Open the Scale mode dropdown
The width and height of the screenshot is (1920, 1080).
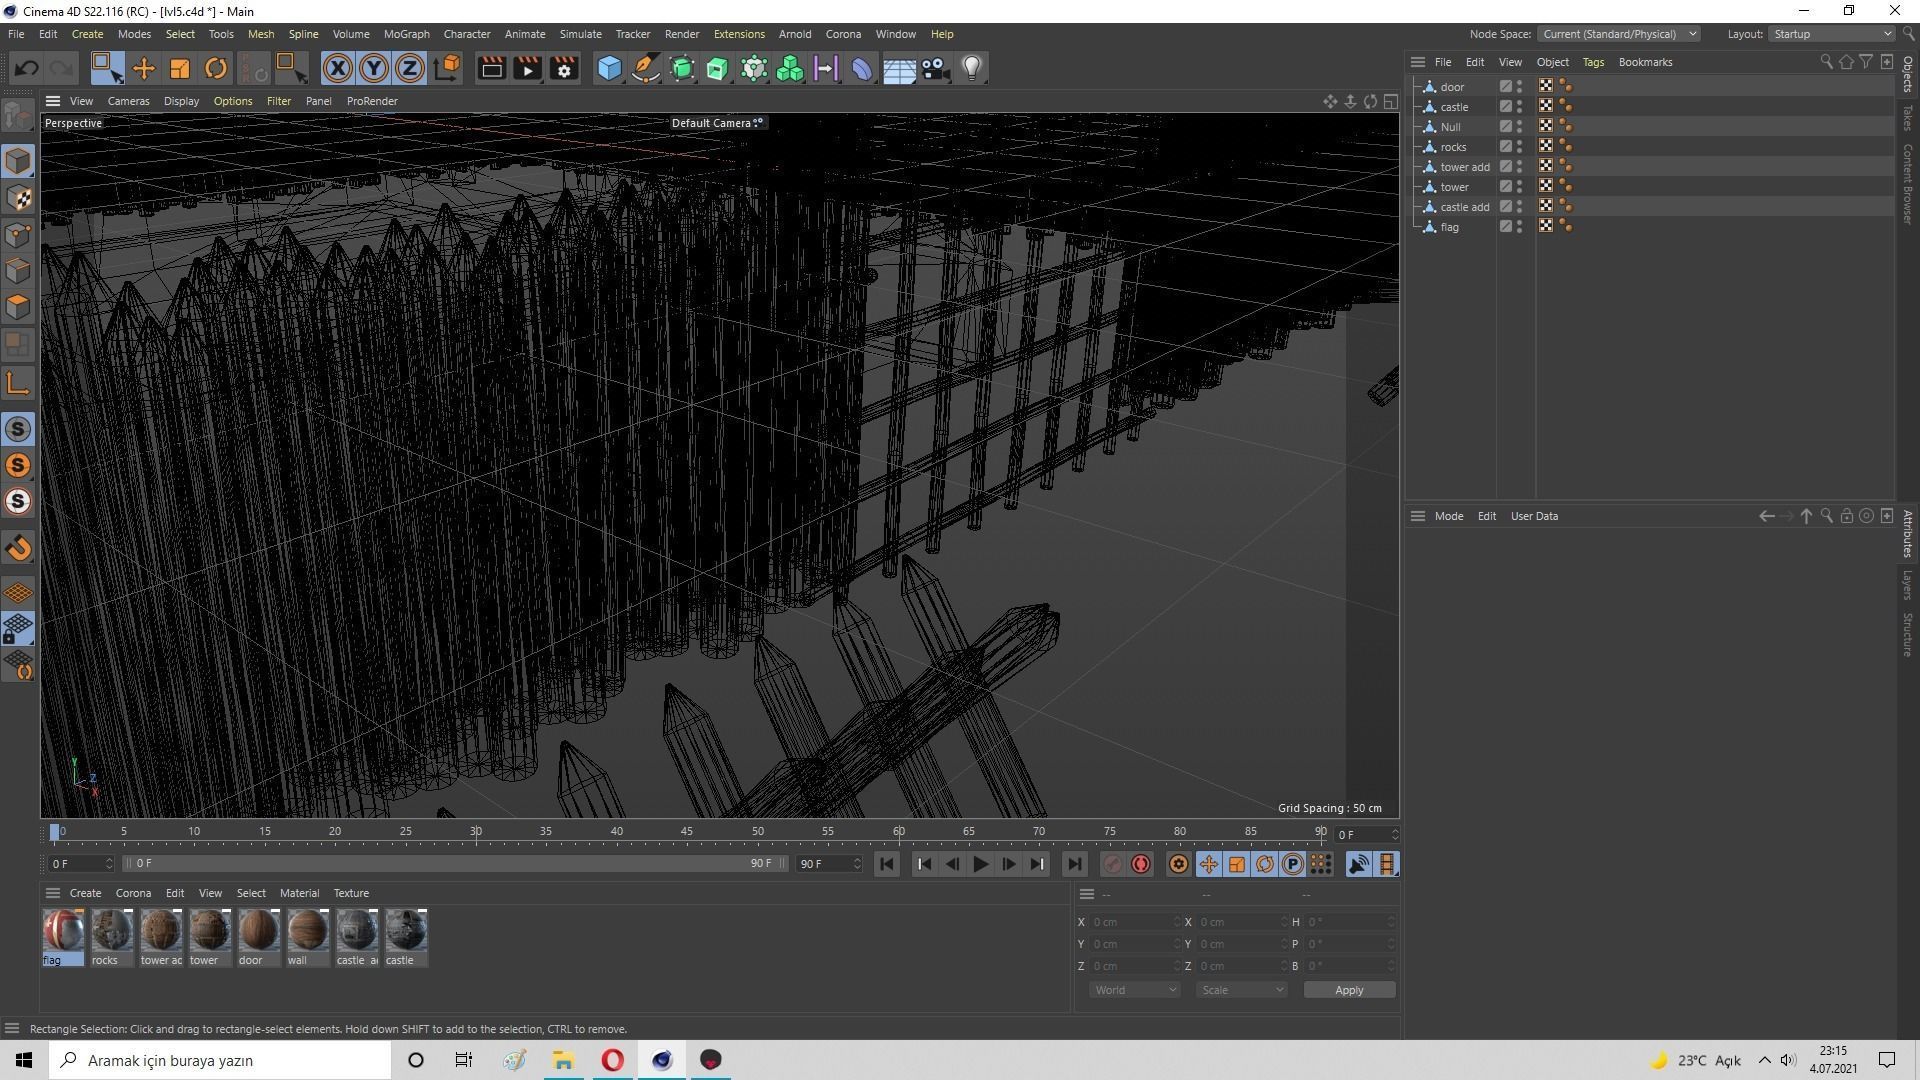click(x=1242, y=990)
